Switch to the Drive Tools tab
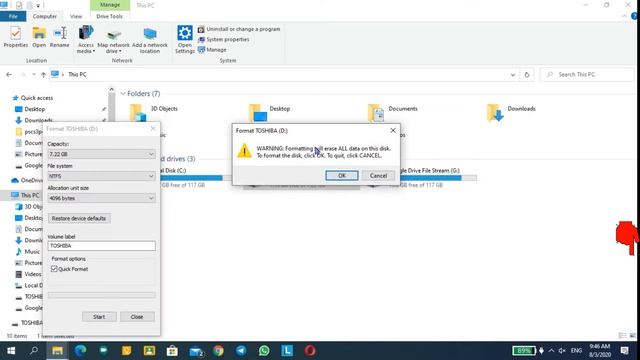Screen dimensions: 640x360 click(109, 16)
